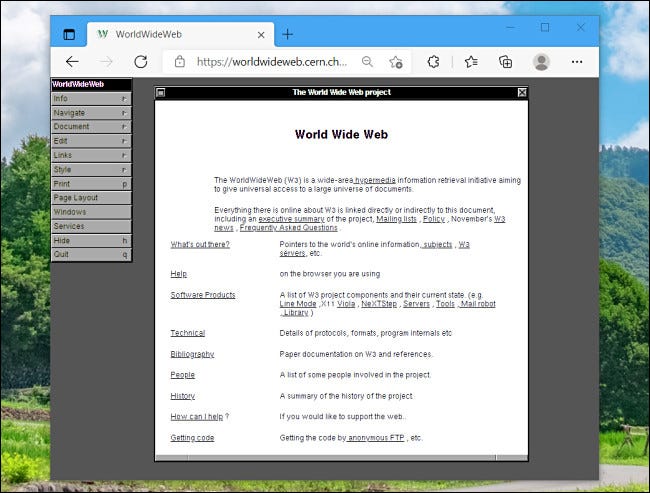Follow the Servers link
Viewport: 650px width, 493px height.
(416, 304)
